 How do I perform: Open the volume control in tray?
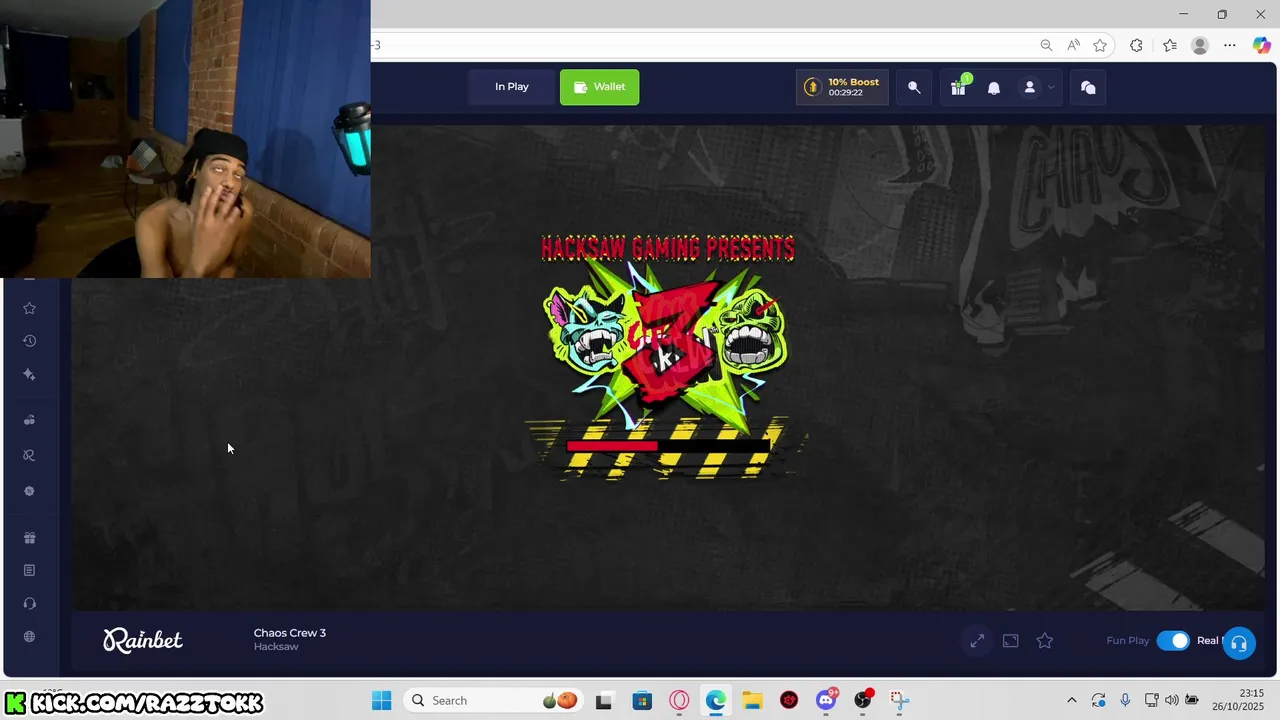[x=1172, y=700]
